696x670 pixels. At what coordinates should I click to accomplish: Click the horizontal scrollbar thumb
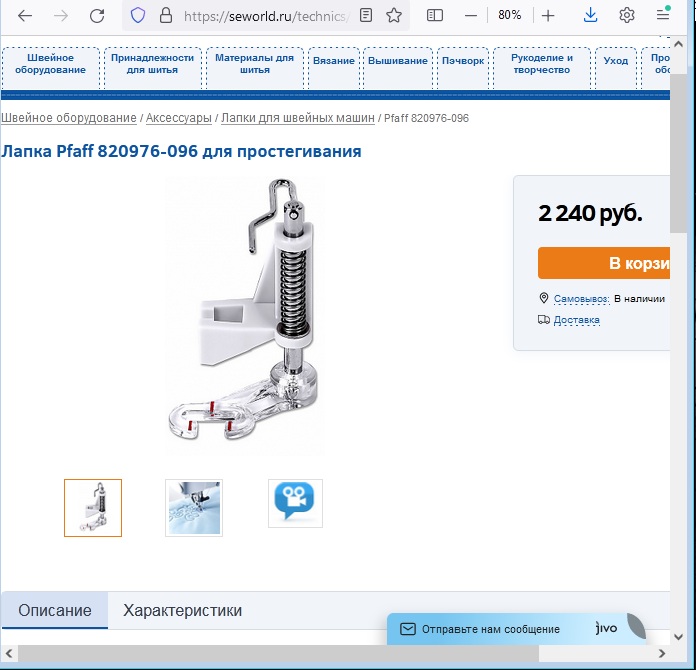[278, 654]
